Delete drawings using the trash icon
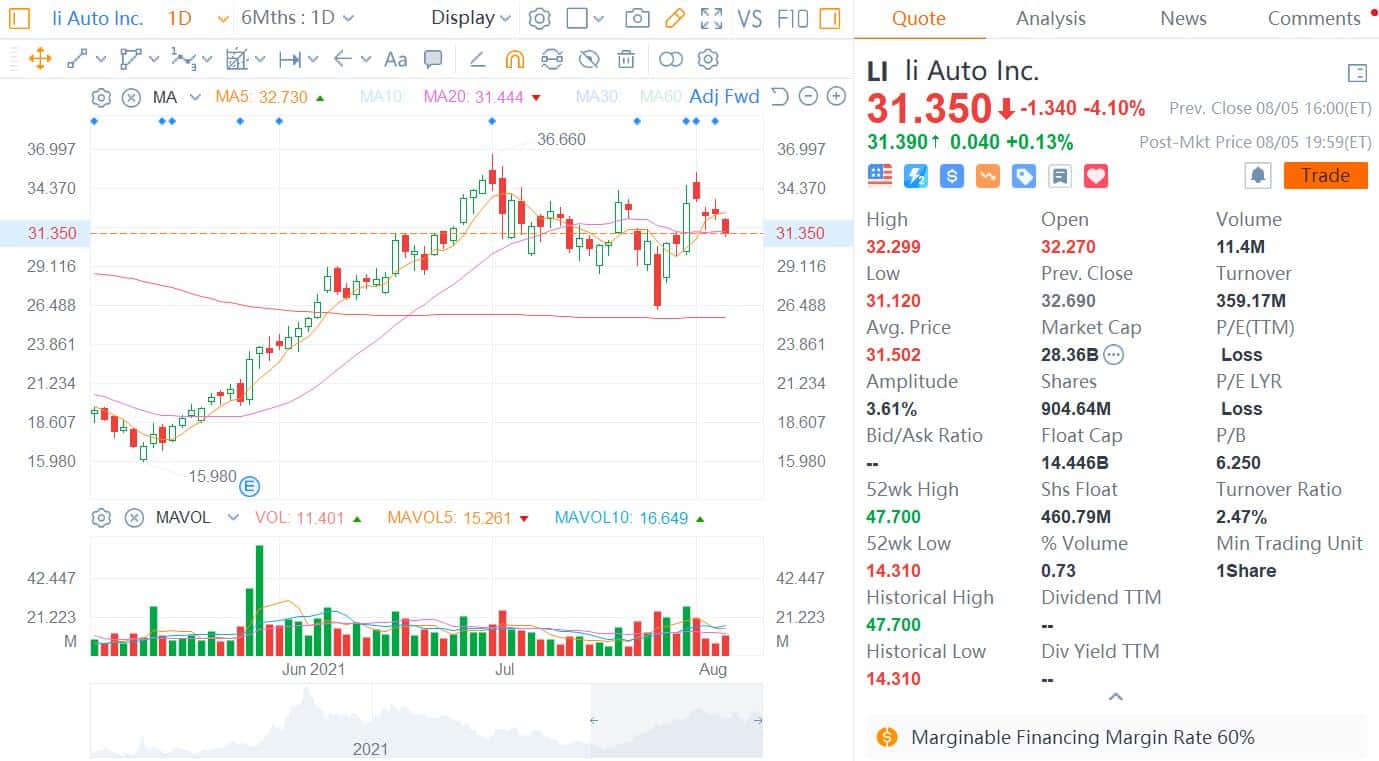Screen dimensions: 1379x761 click(x=626, y=59)
